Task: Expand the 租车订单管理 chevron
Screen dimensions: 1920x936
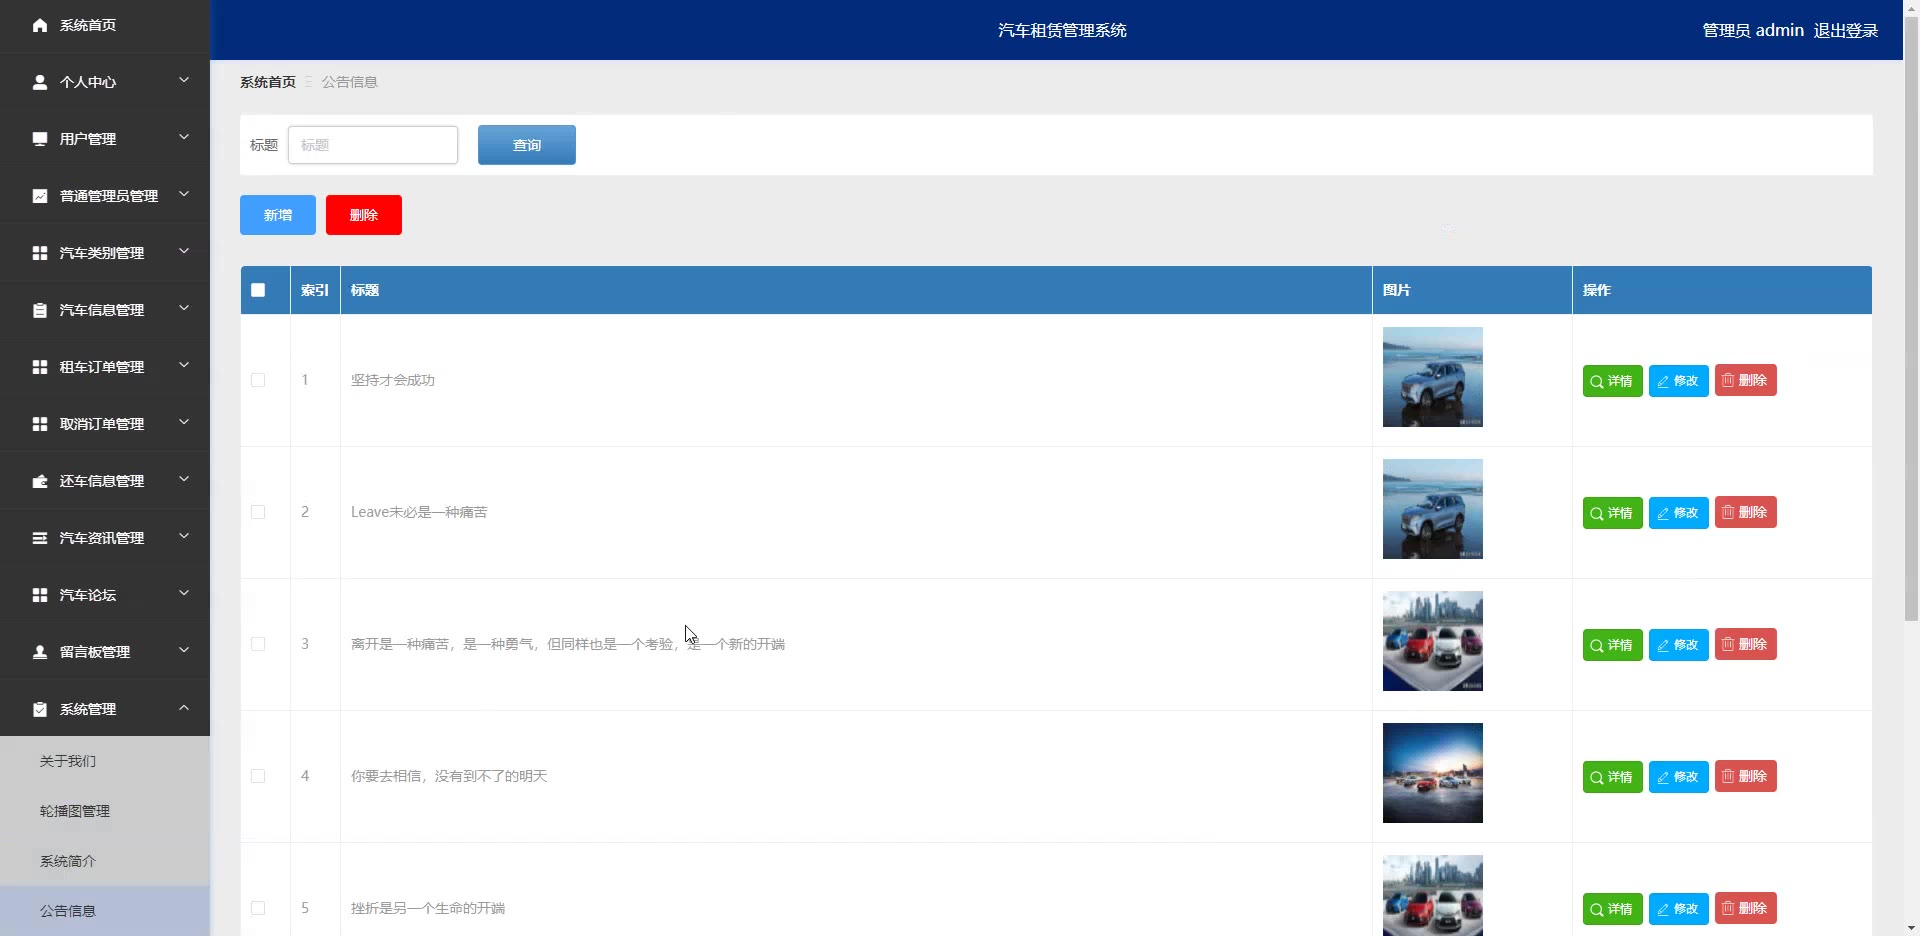Action: coord(184,365)
